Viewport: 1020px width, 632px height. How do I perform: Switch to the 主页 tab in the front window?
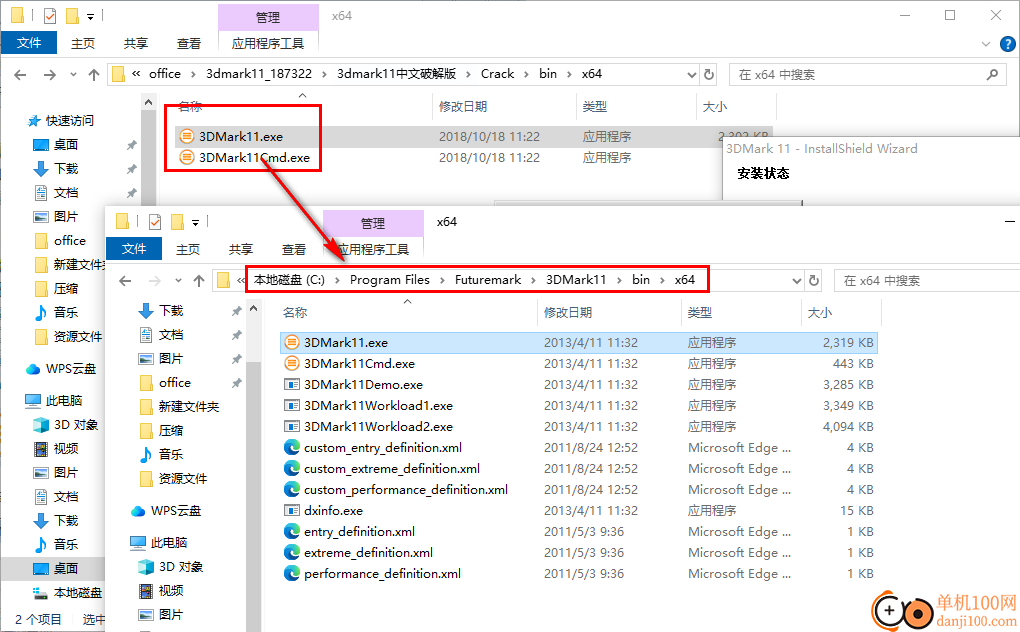pos(188,249)
